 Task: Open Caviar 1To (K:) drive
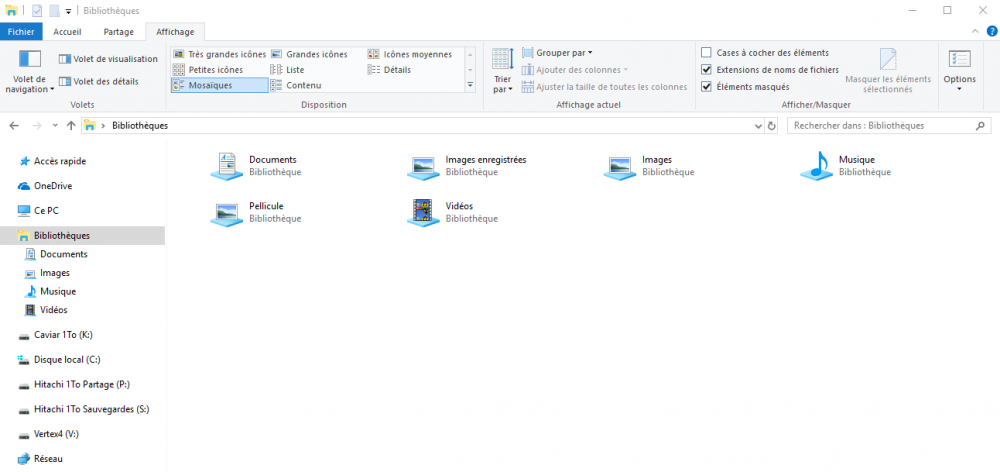click(64, 335)
